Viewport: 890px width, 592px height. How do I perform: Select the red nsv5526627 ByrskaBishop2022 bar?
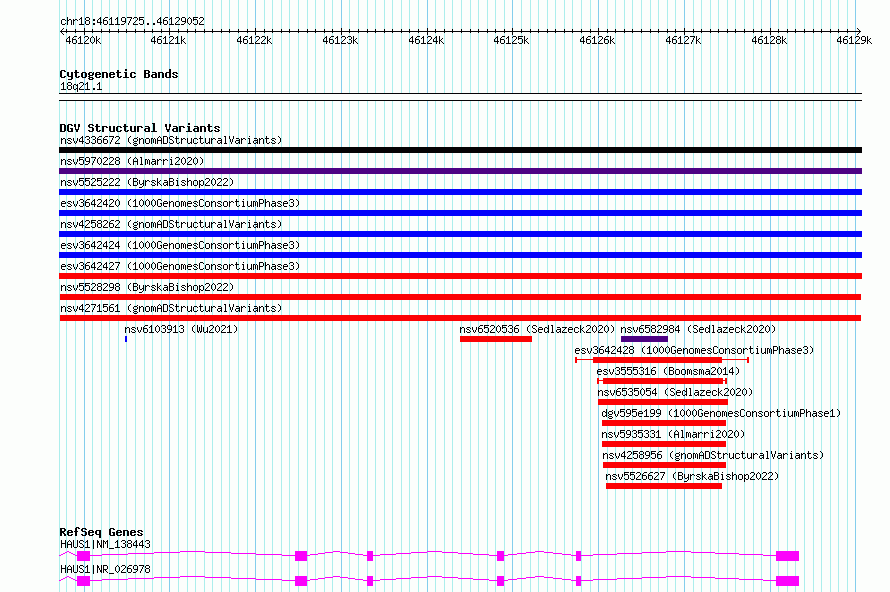664,486
